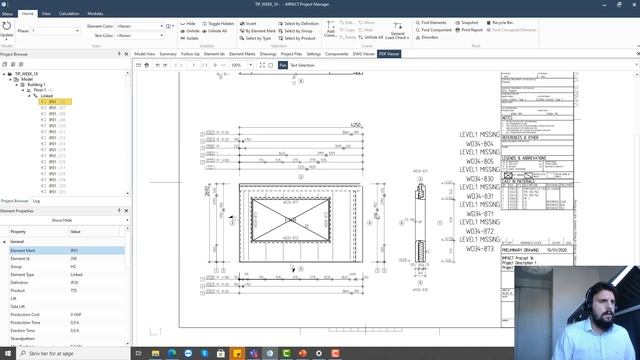640x360 pixels.
Task: Open the DWG Viewer tab
Action: (x=363, y=54)
